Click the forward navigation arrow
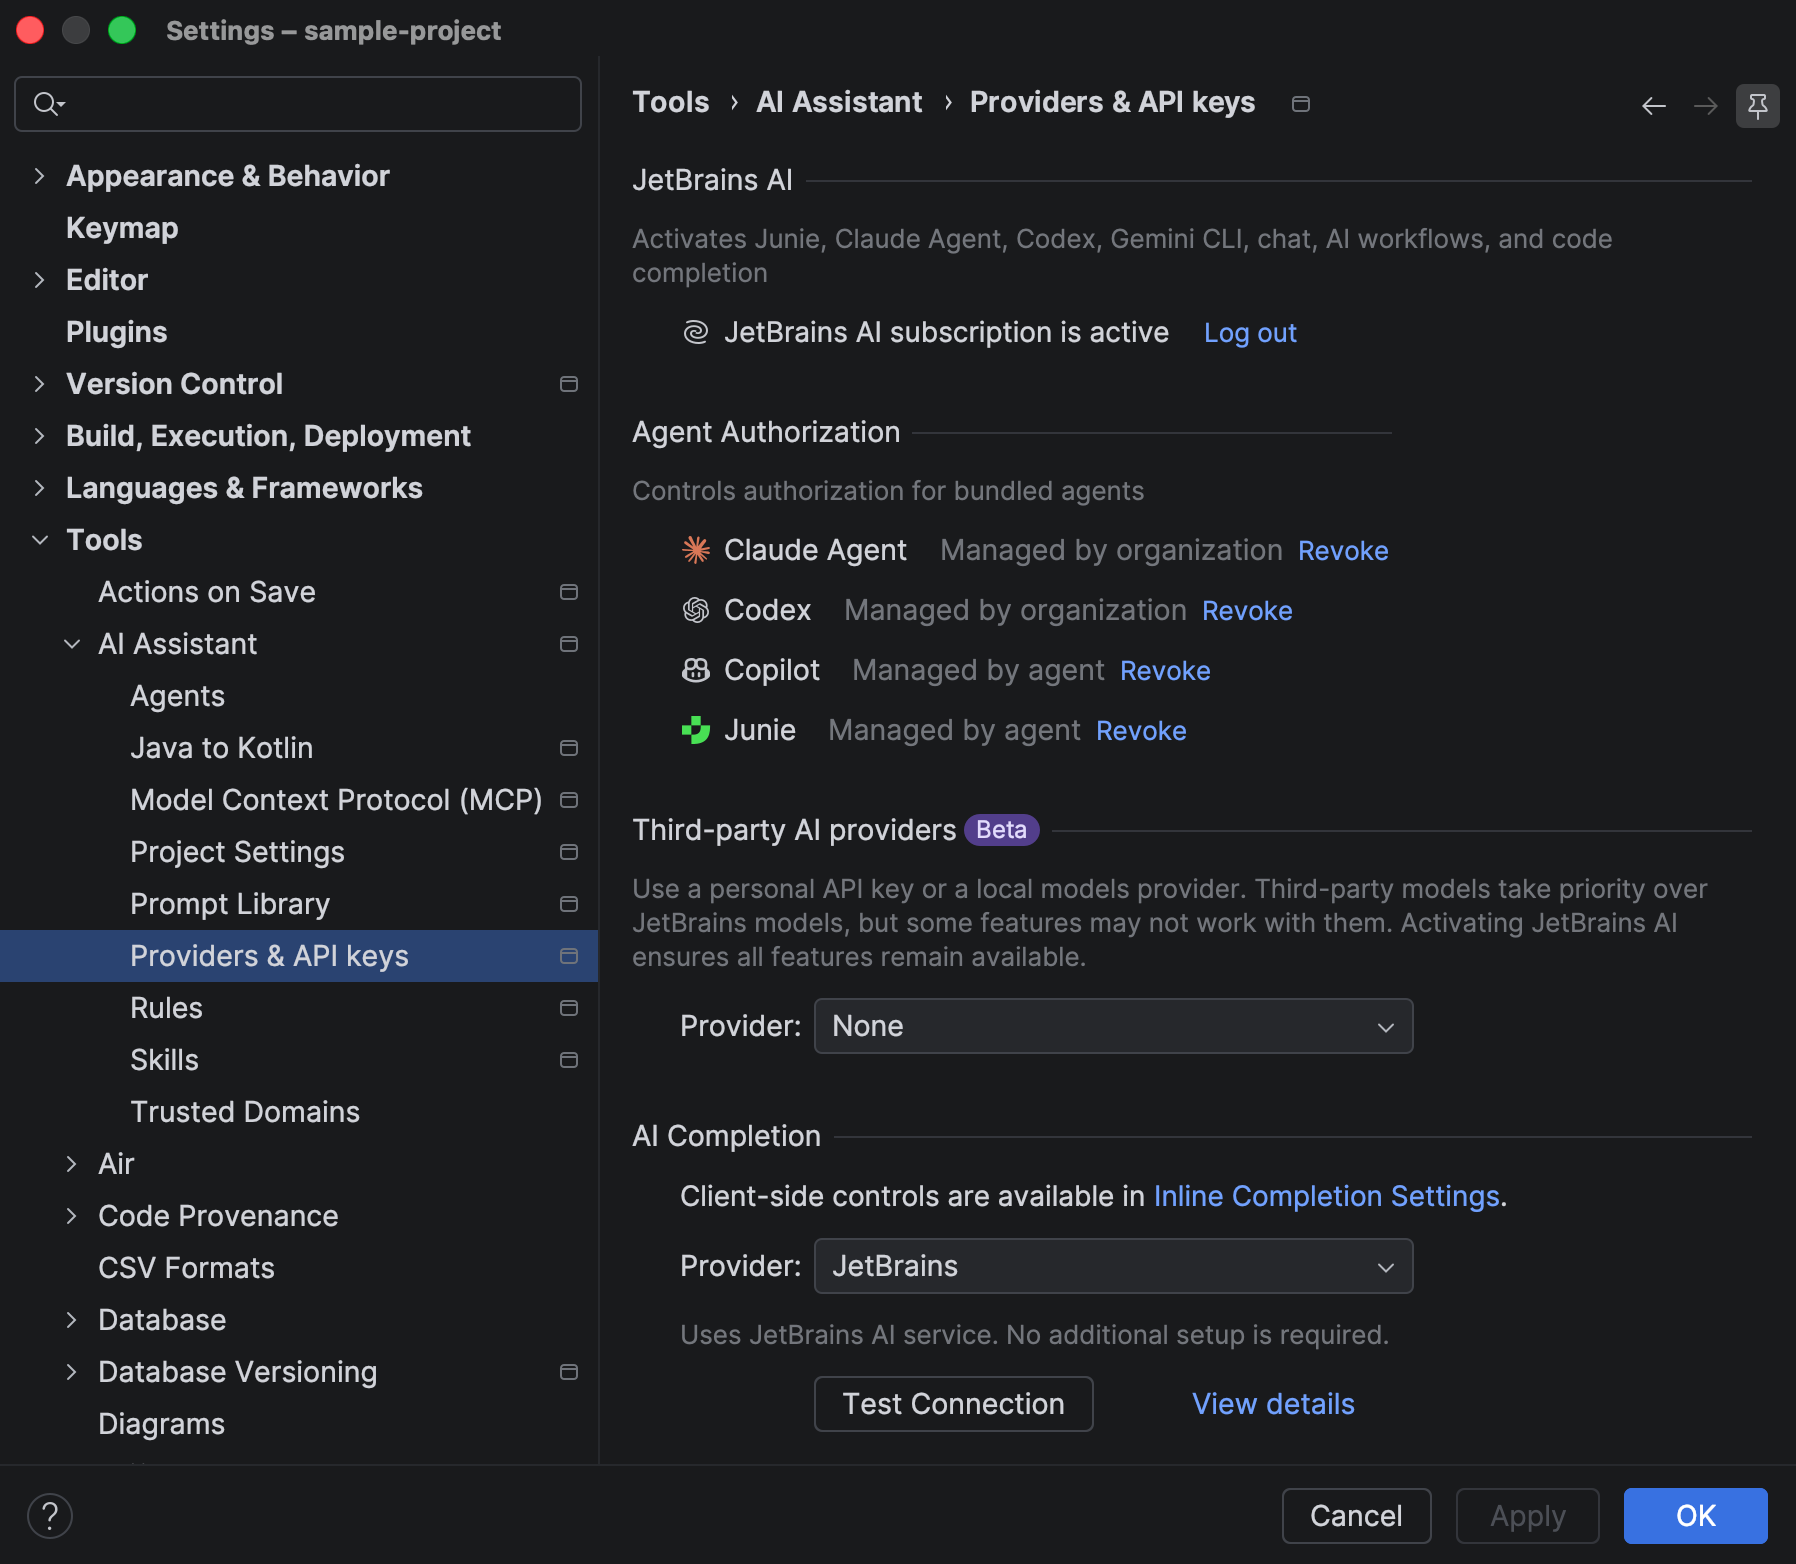 [1706, 106]
